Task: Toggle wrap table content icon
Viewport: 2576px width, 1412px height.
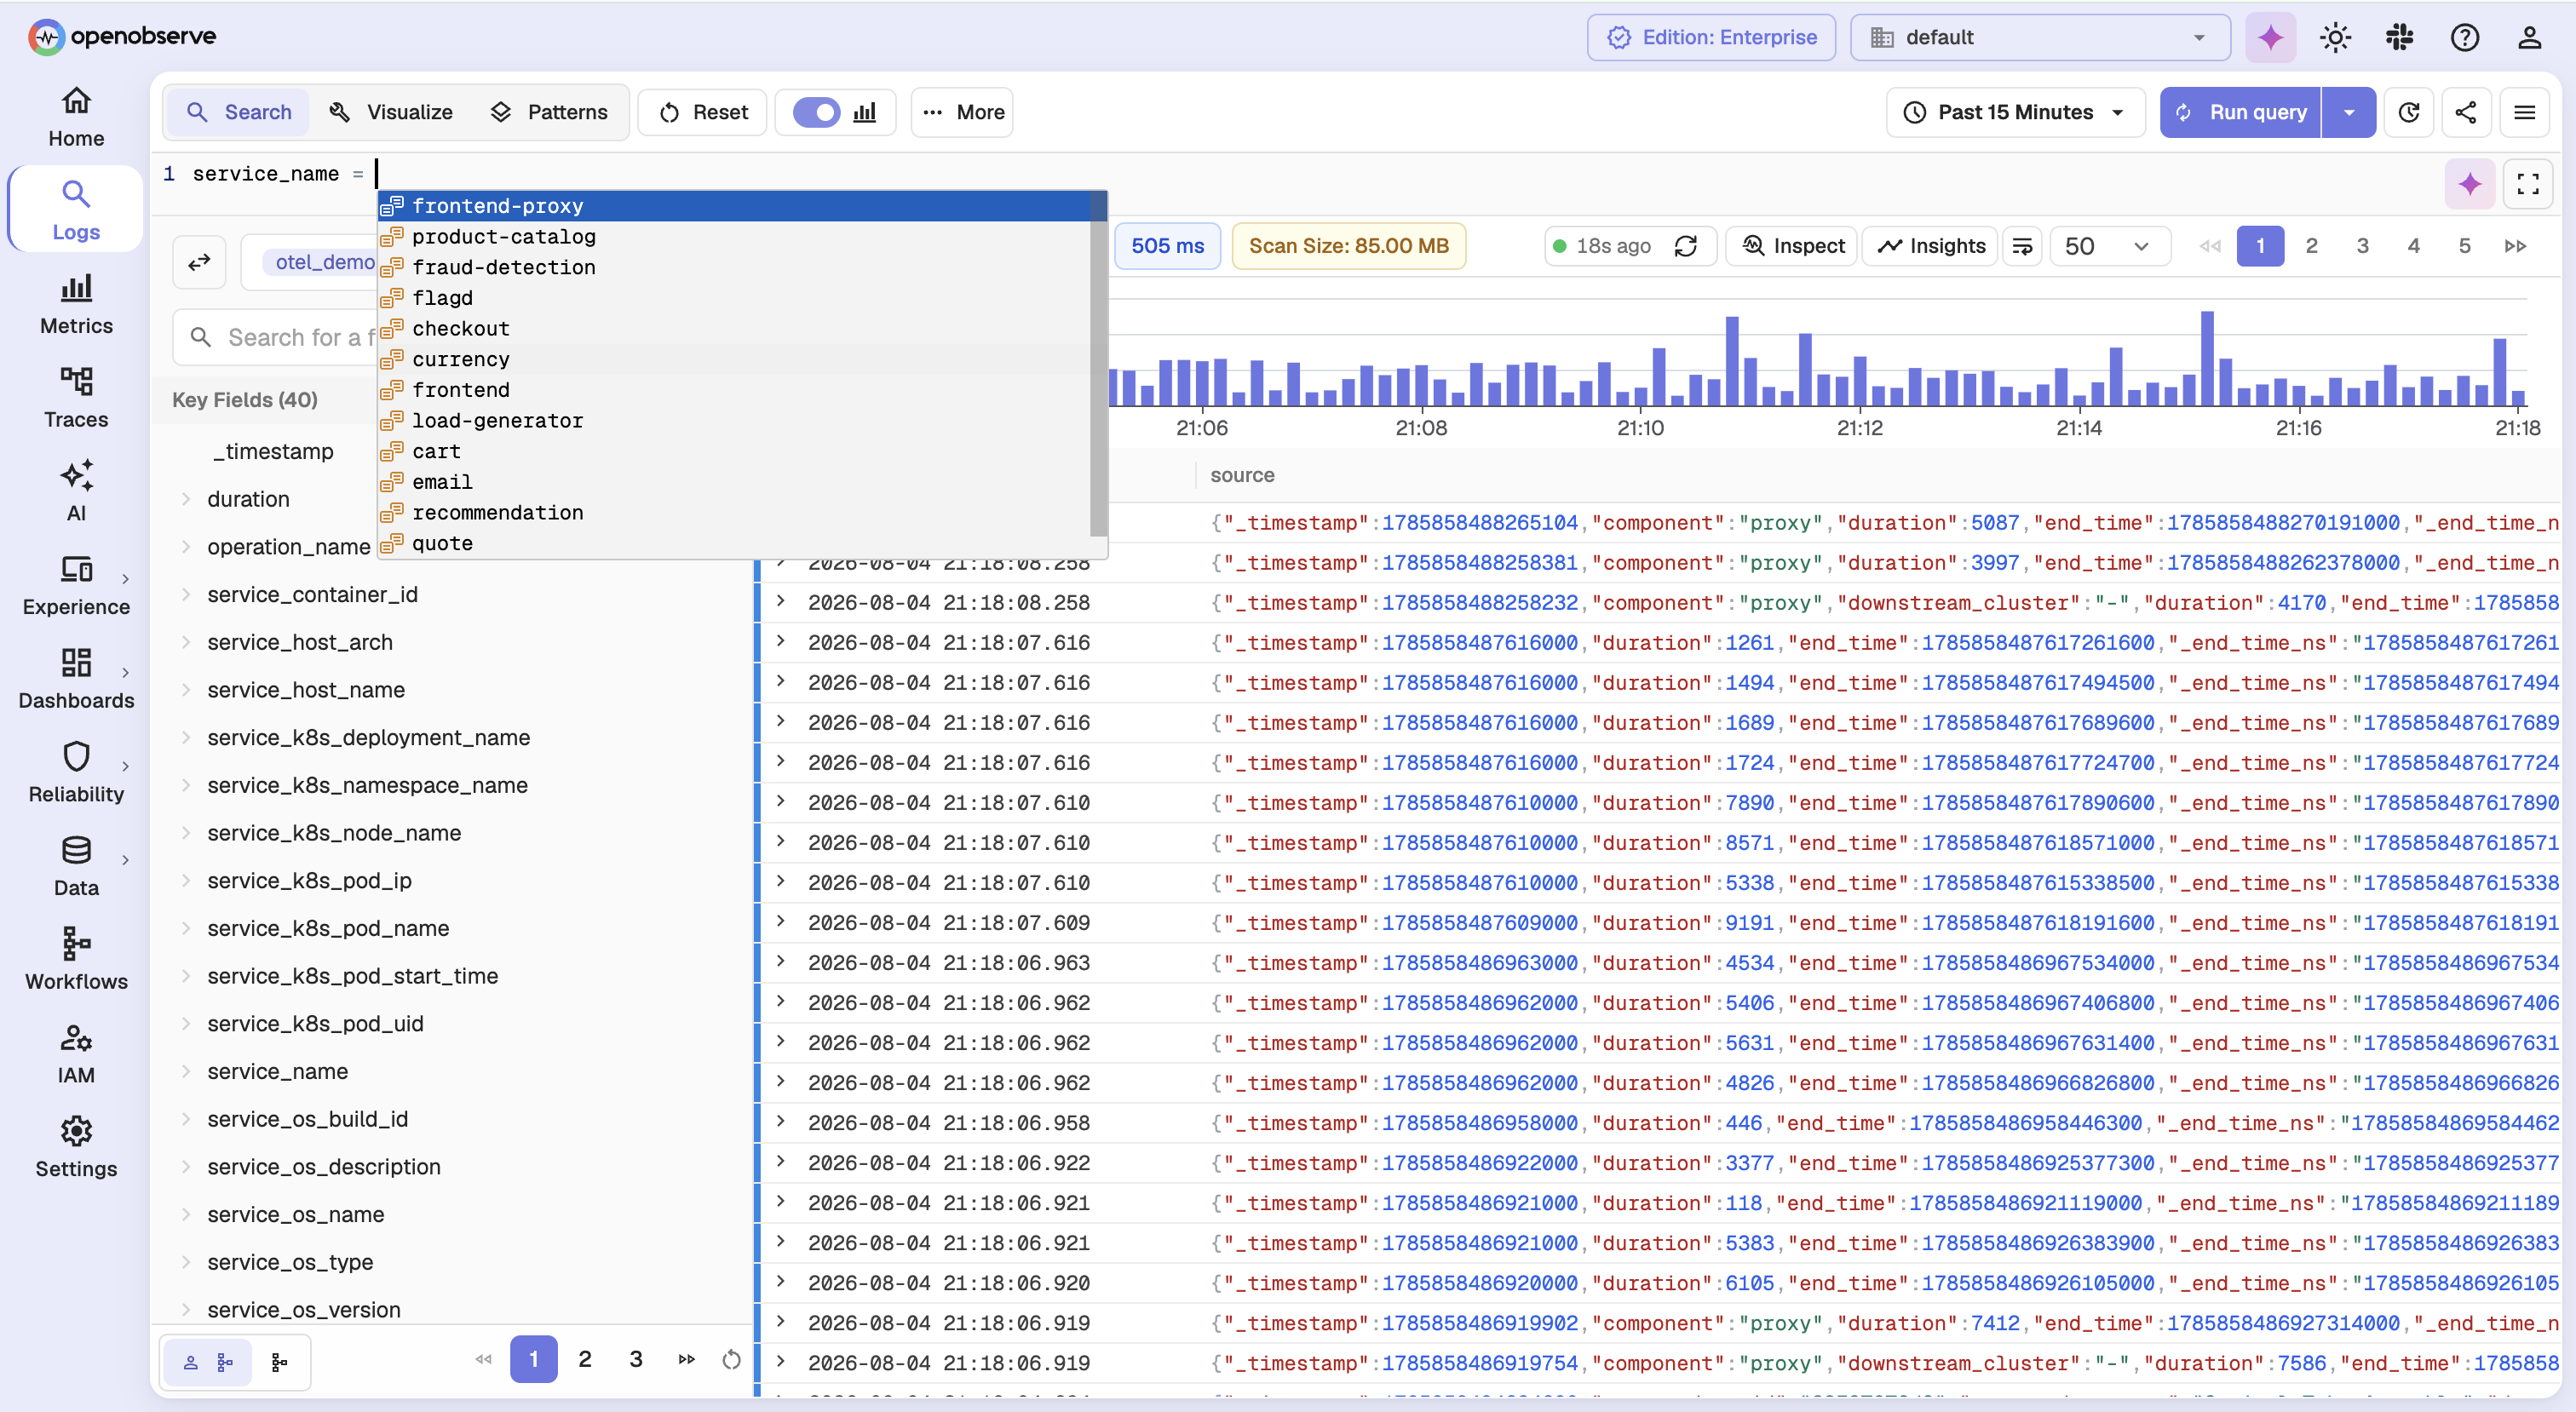Action: click(x=2022, y=246)
